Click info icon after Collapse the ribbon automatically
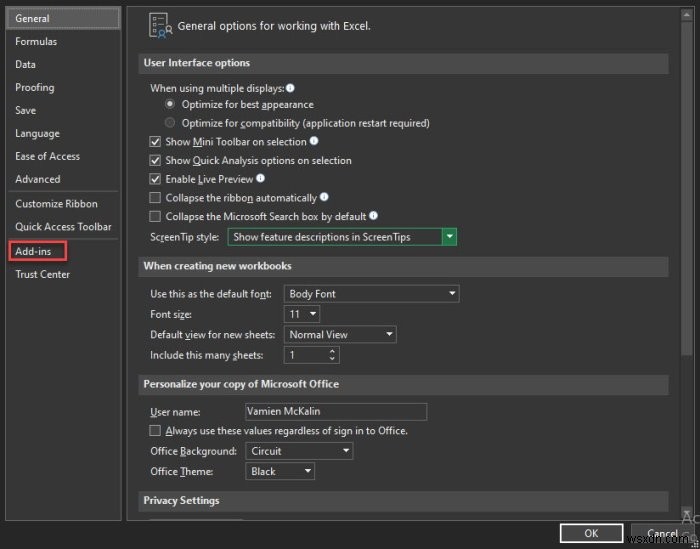The image size is (700, 549). tap(324, 197)
